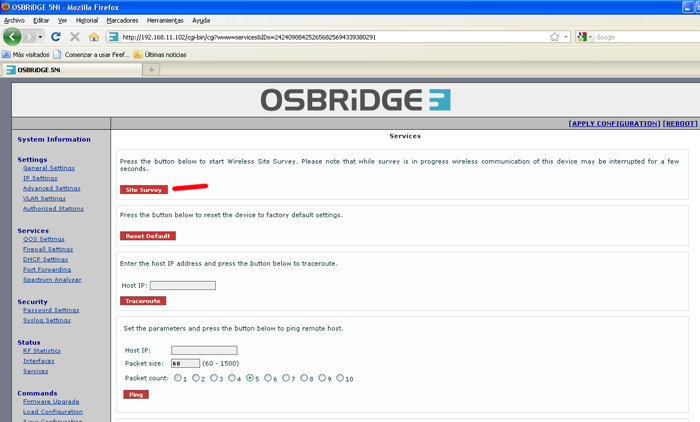Viewport: 700px width, 422px height.
Task: Click the APPLY CONFIGURATION link
Action: (613, 123)
